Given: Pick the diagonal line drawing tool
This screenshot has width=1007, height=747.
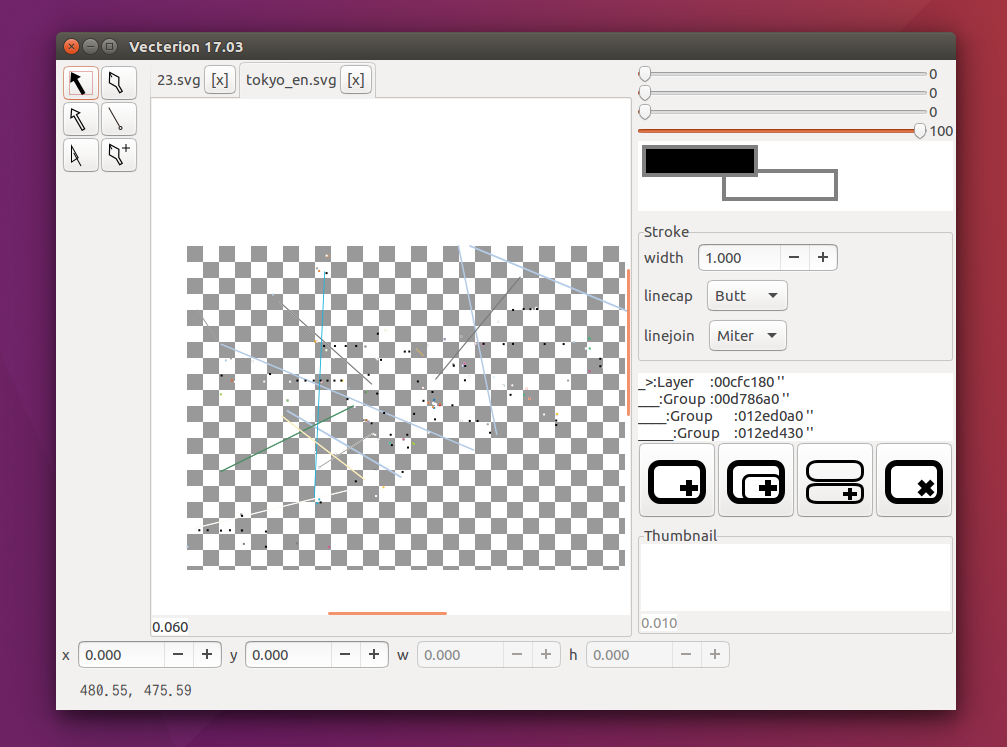Looking at the screenshot, I should click(x=118, y=119).
